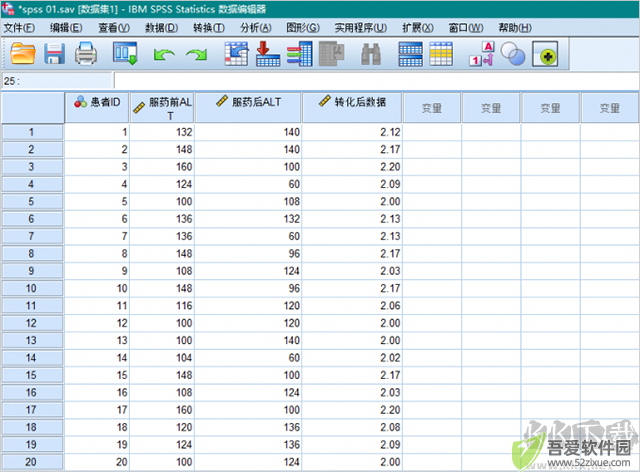Open the 编辑(E) menu
Viewport: 640px width, 472px height.
pyautogui.click(x=66, y=28)
